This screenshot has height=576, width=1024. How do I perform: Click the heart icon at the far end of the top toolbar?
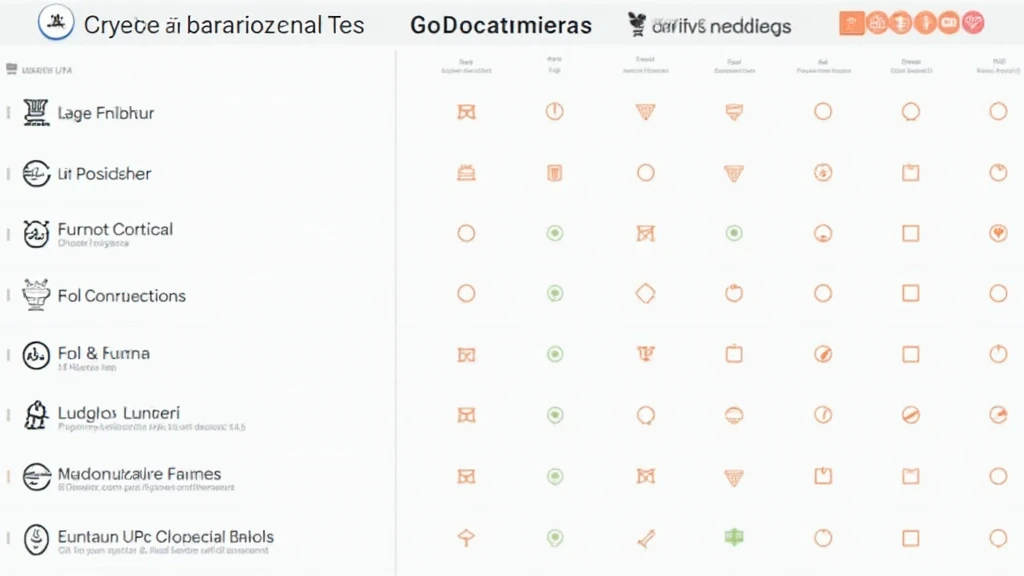[971, 23]
